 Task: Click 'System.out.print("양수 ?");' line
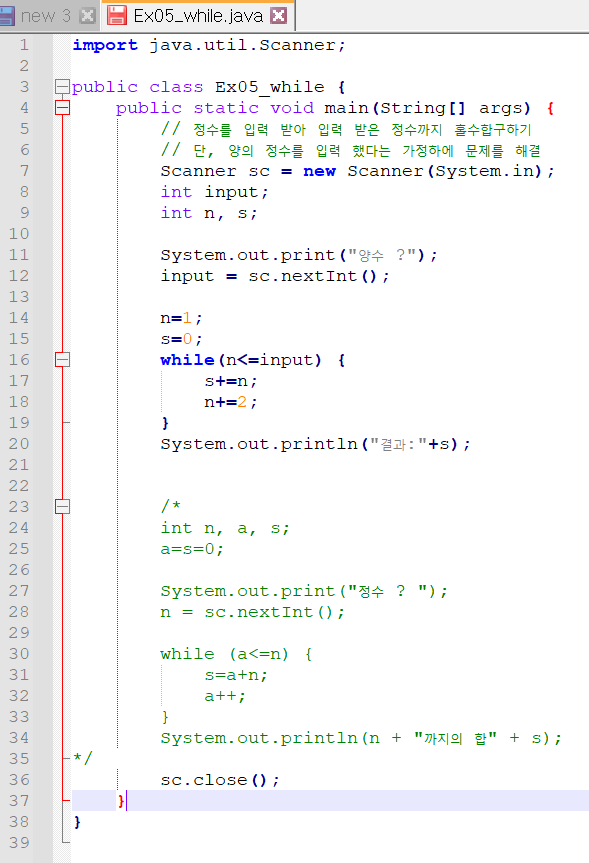(x=299, y=255)
